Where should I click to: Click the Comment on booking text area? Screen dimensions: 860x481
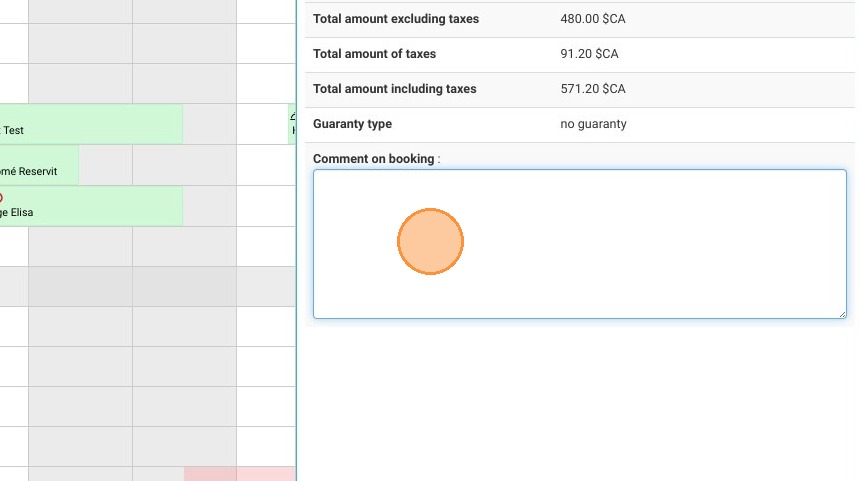580,244
